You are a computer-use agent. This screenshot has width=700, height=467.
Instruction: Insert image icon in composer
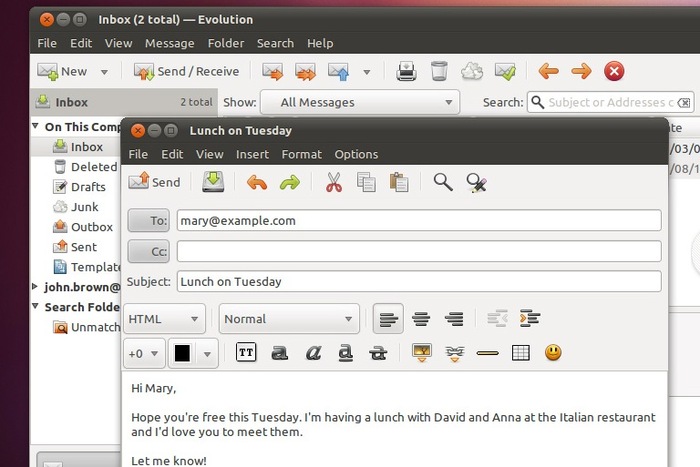click(422, 353)
